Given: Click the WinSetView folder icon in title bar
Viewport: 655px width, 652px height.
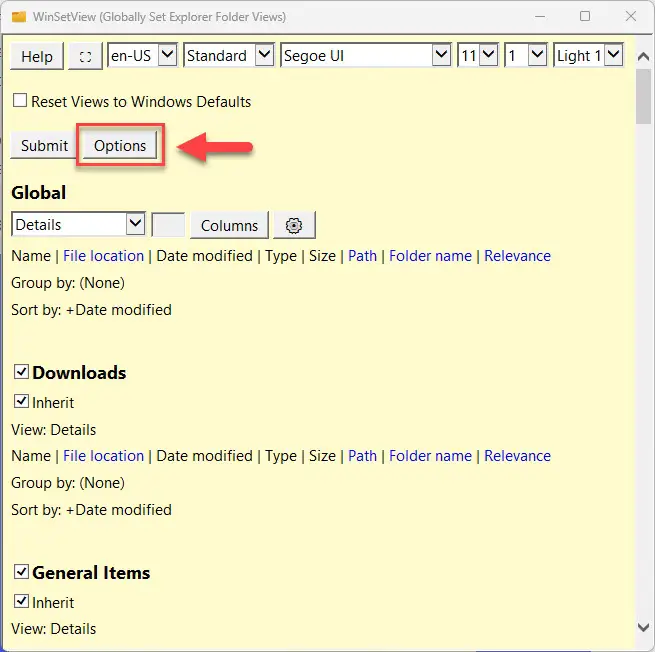Looking at the screenshot, I should 19,17.
